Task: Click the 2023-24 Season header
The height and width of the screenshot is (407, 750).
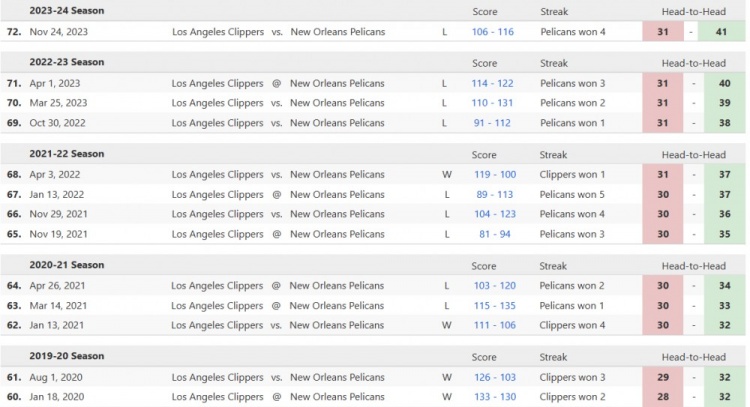Action: pyautogui.click(x=67, y=11)
